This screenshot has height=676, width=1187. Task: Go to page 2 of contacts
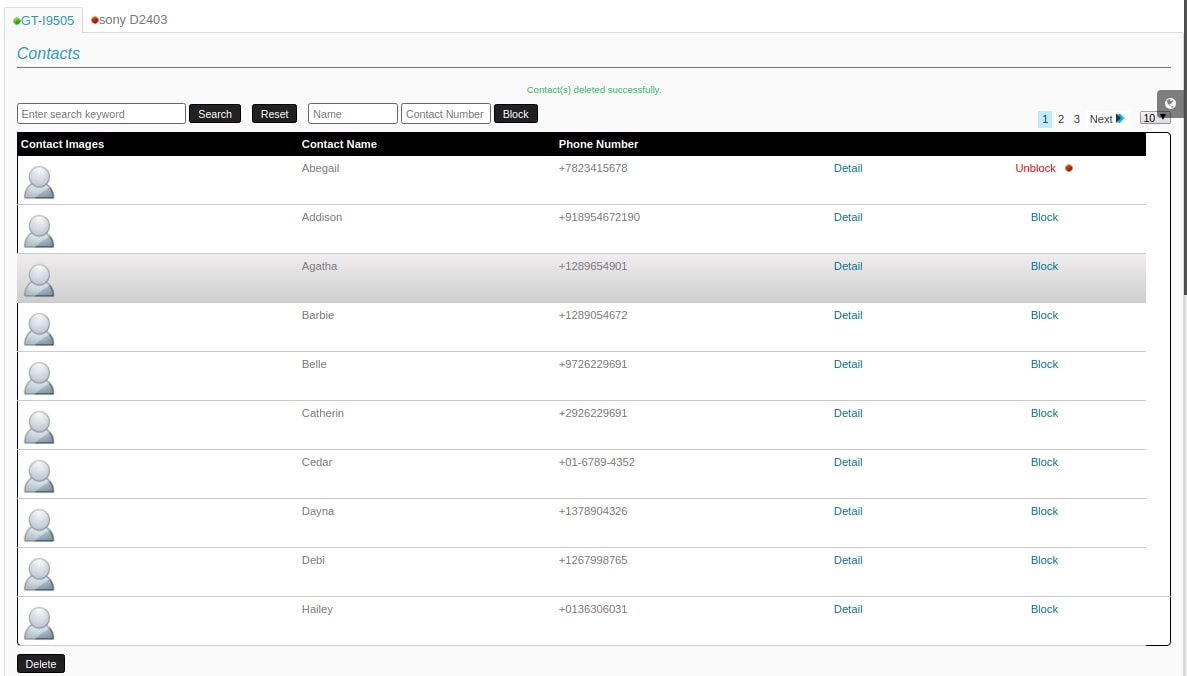click(x=1061, y=119)
